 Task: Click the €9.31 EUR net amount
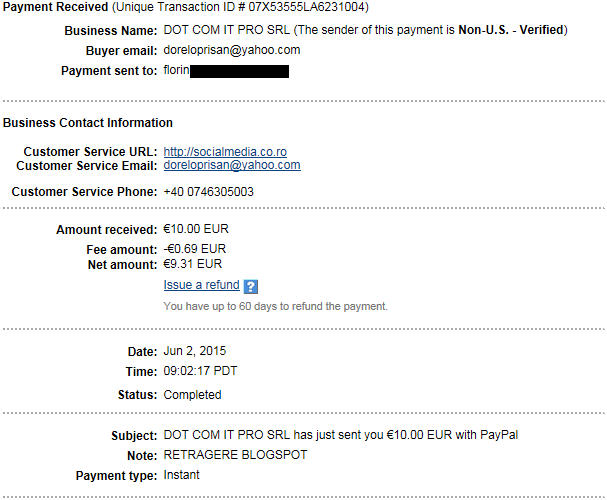pyautogui.click(x=193, y=265)
